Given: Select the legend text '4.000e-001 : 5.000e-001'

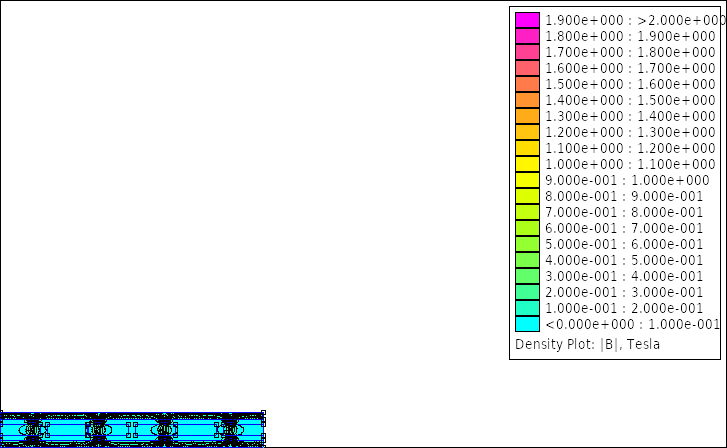Looking at the screenshot, I should pos(625,260).
